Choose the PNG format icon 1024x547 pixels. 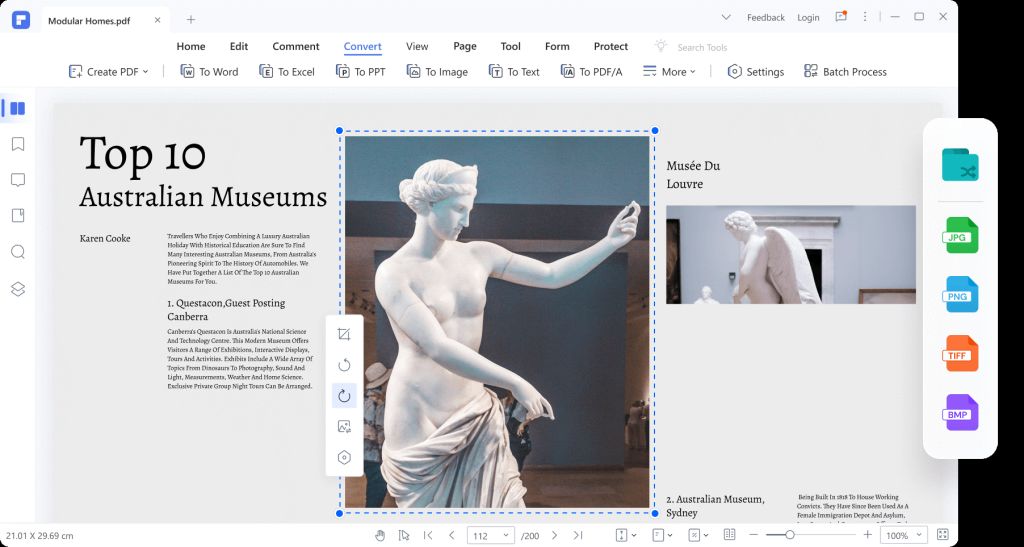(960, 295)
